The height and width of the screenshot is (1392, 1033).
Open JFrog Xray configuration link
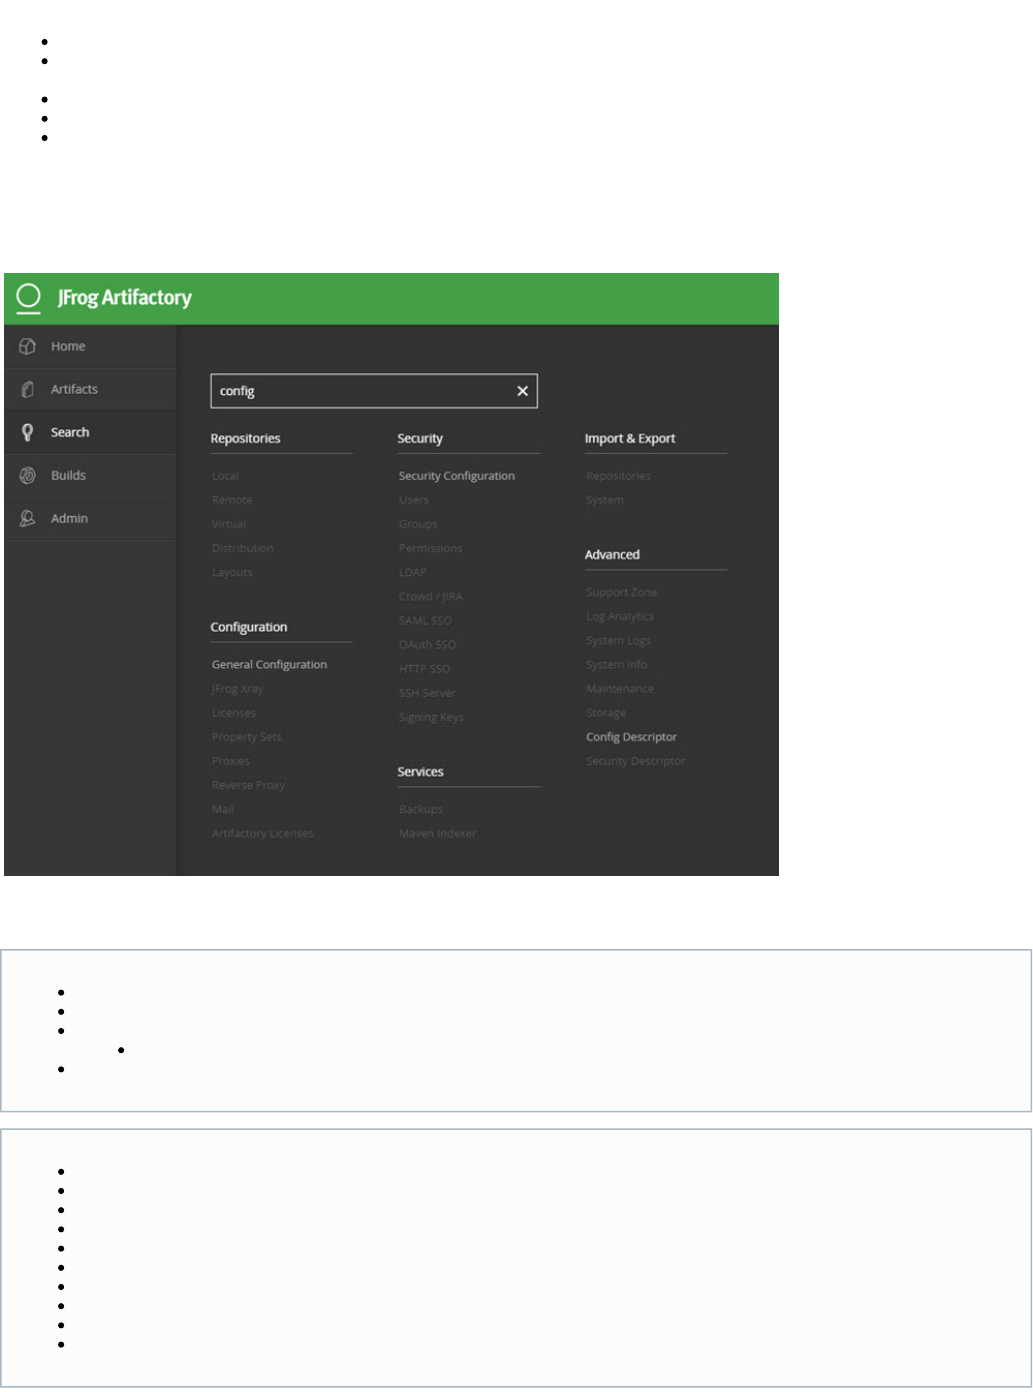point(237,688)
